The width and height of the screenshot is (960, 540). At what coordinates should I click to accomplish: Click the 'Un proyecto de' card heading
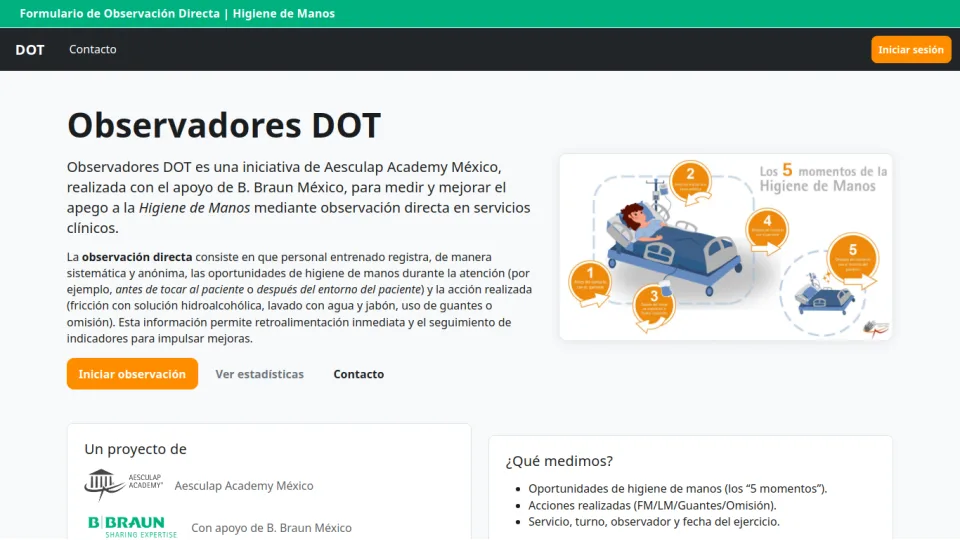click(135, 449)
